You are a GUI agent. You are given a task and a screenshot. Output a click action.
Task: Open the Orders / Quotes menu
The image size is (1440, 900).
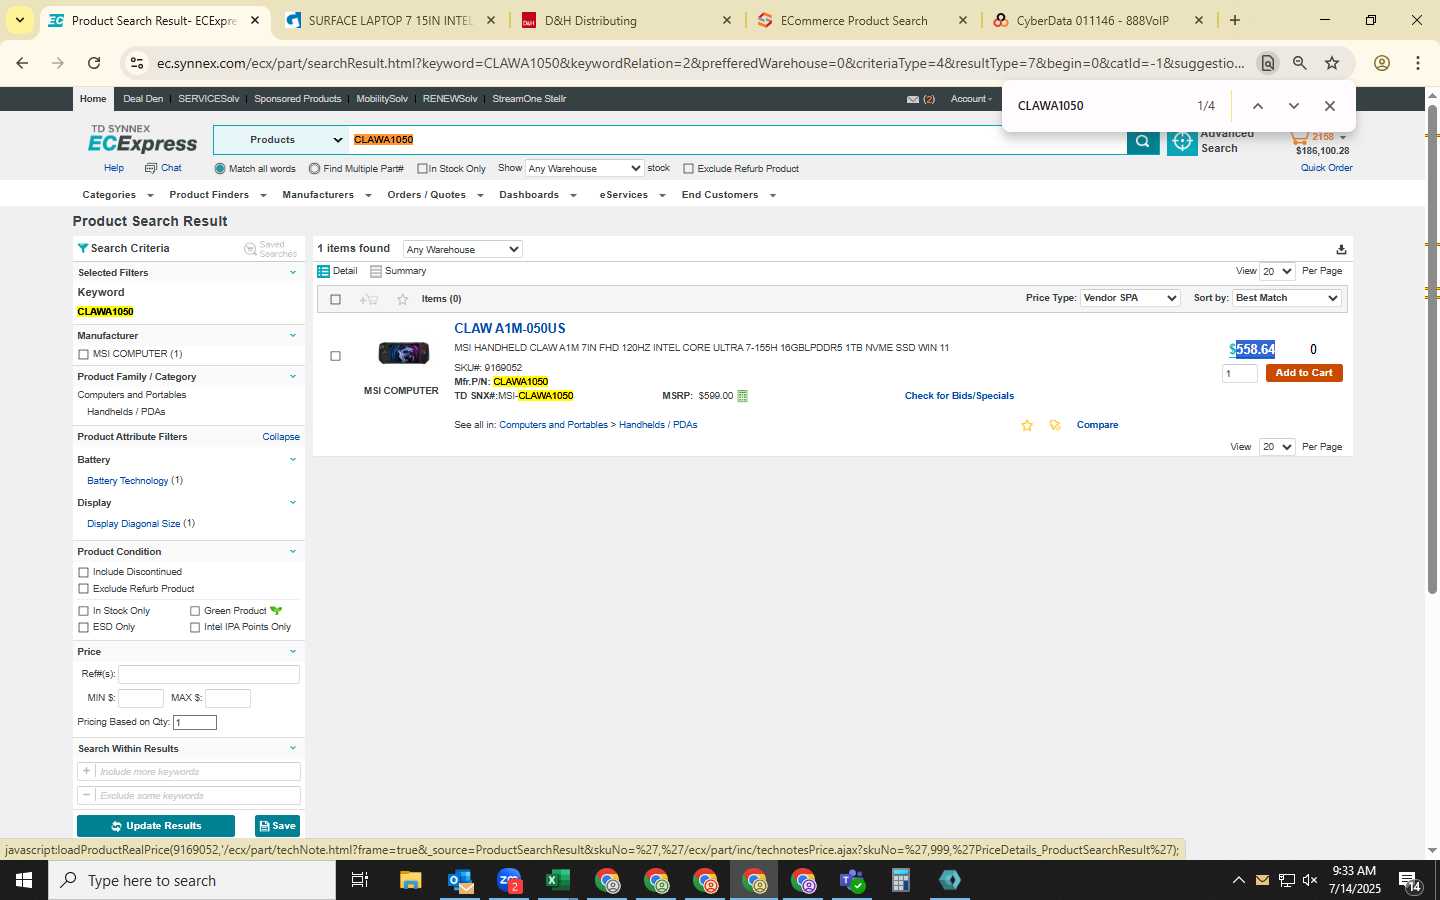(x=435, y=195)
